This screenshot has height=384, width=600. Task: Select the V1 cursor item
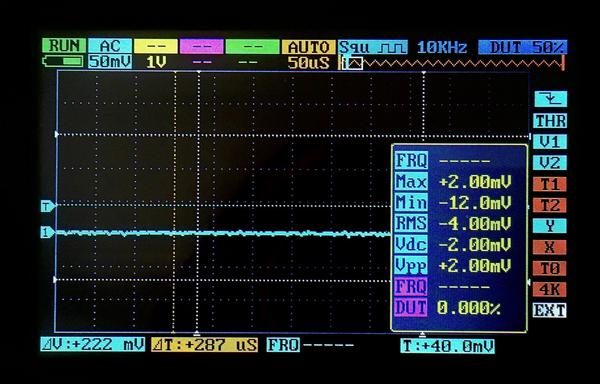click(550, 142)
